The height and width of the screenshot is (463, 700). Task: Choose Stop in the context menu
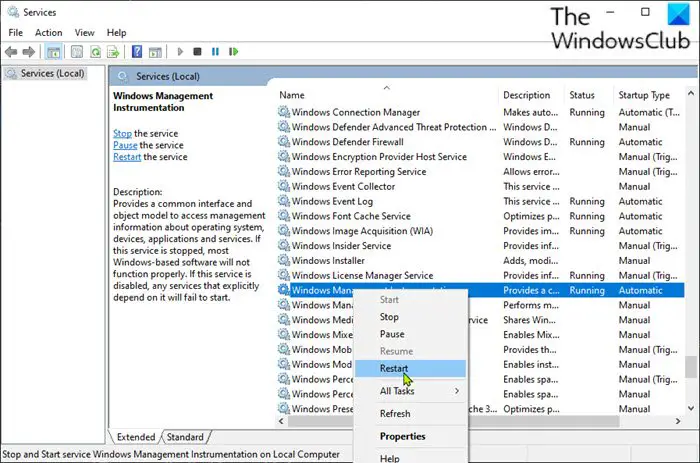tap(411, 317)
